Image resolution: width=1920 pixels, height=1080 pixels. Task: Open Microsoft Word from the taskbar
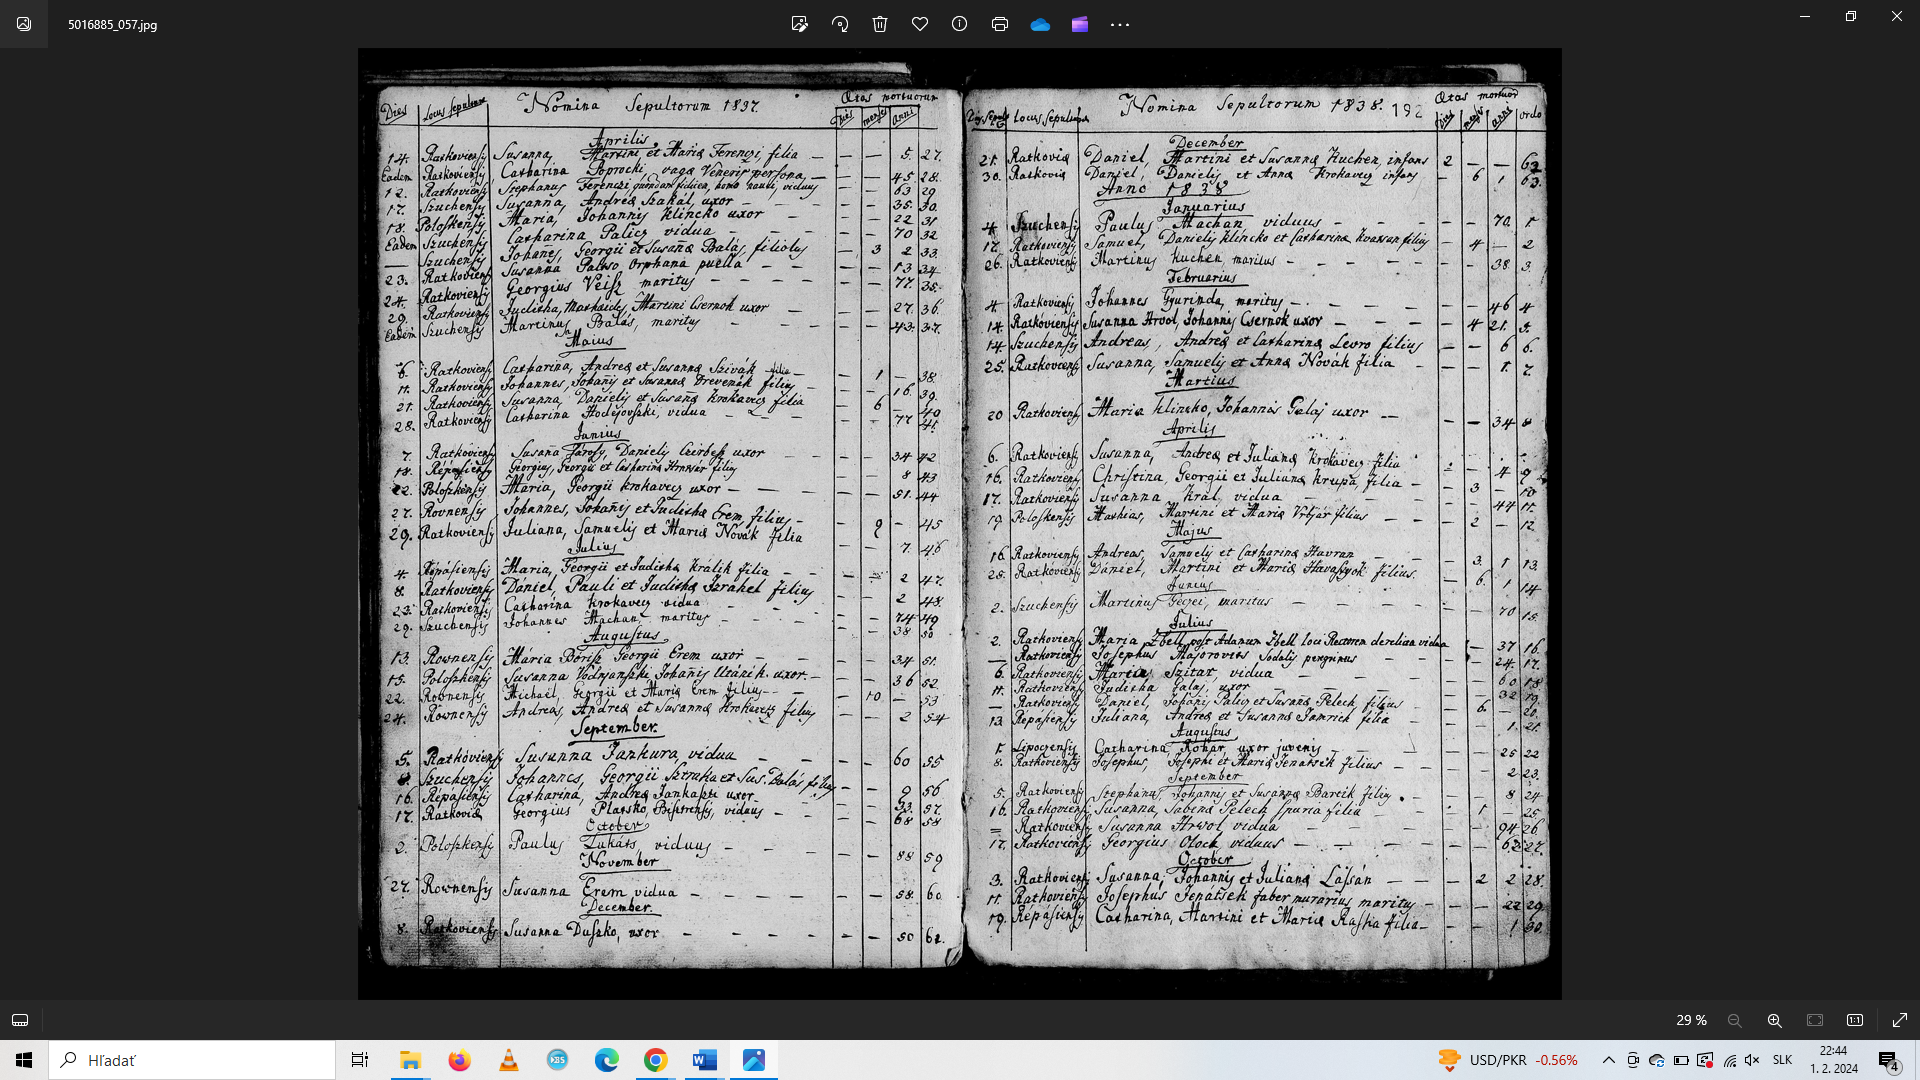click(705, 1060)
